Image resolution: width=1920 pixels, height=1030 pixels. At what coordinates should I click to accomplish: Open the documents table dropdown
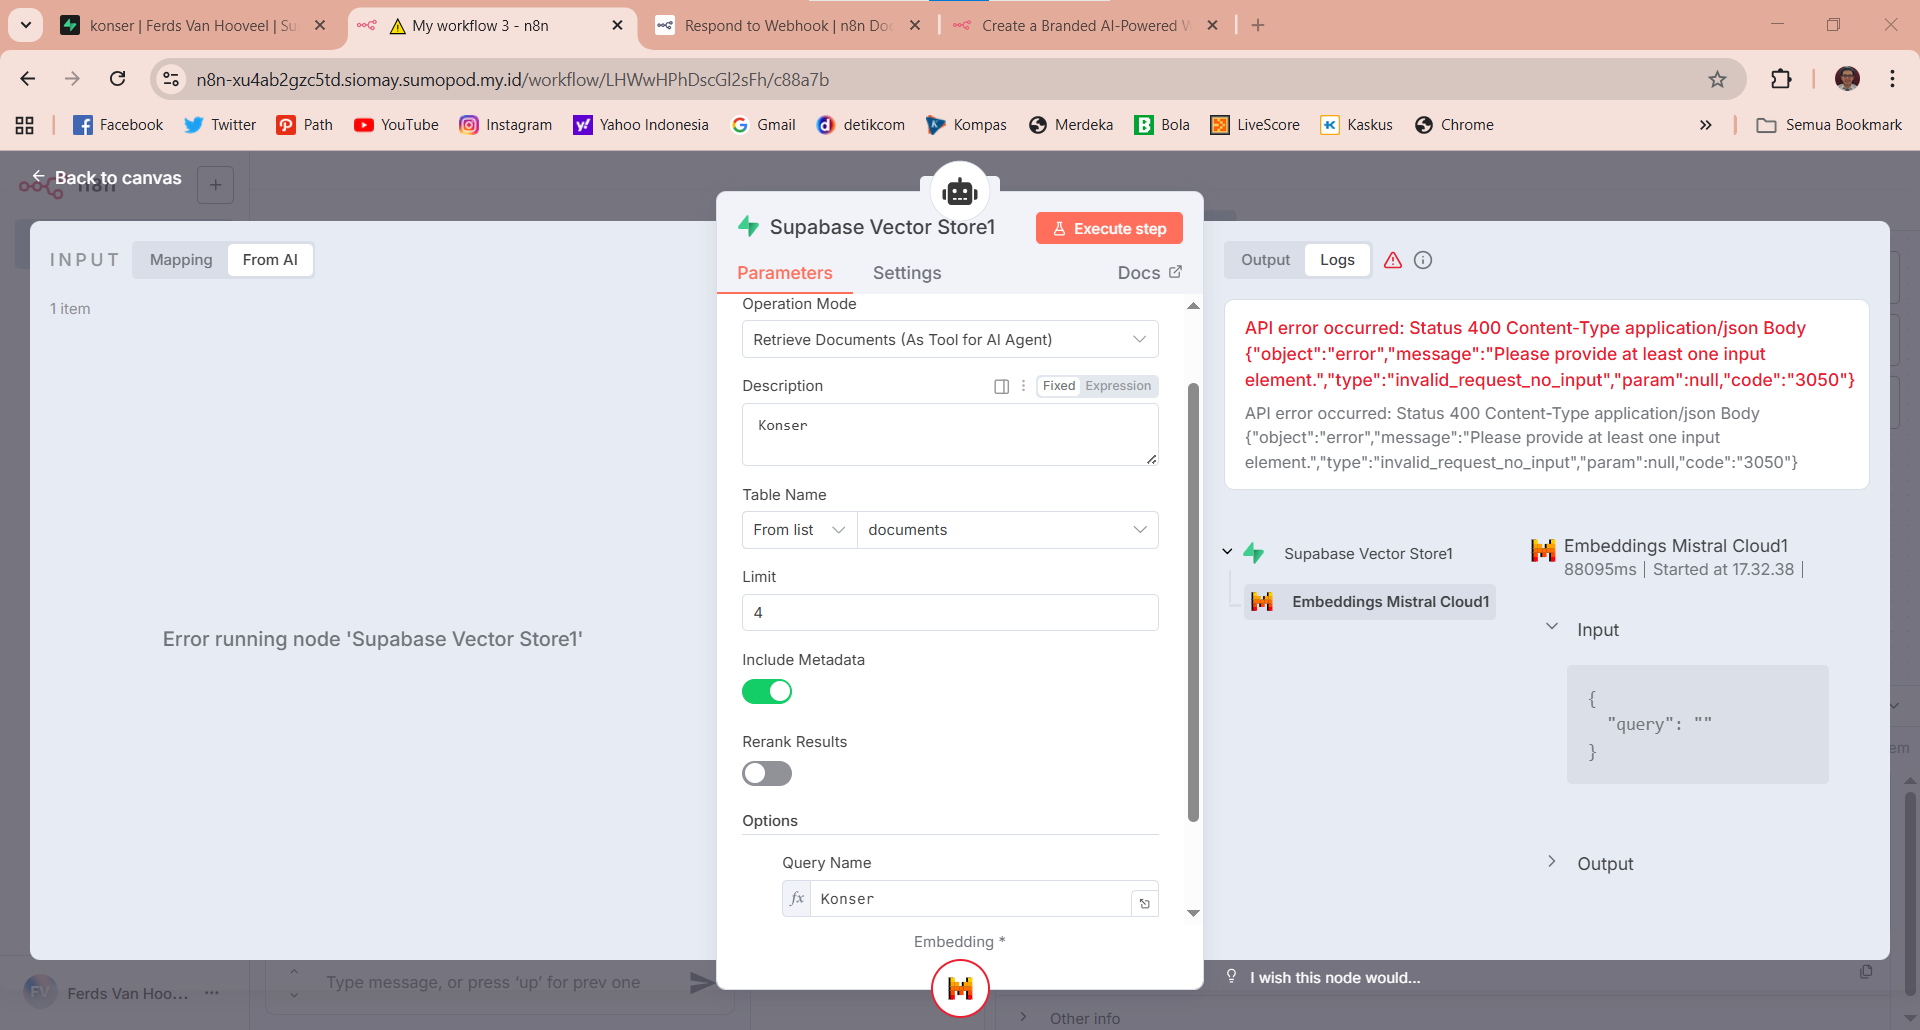pyautogui.click(x=1008, y=530)
